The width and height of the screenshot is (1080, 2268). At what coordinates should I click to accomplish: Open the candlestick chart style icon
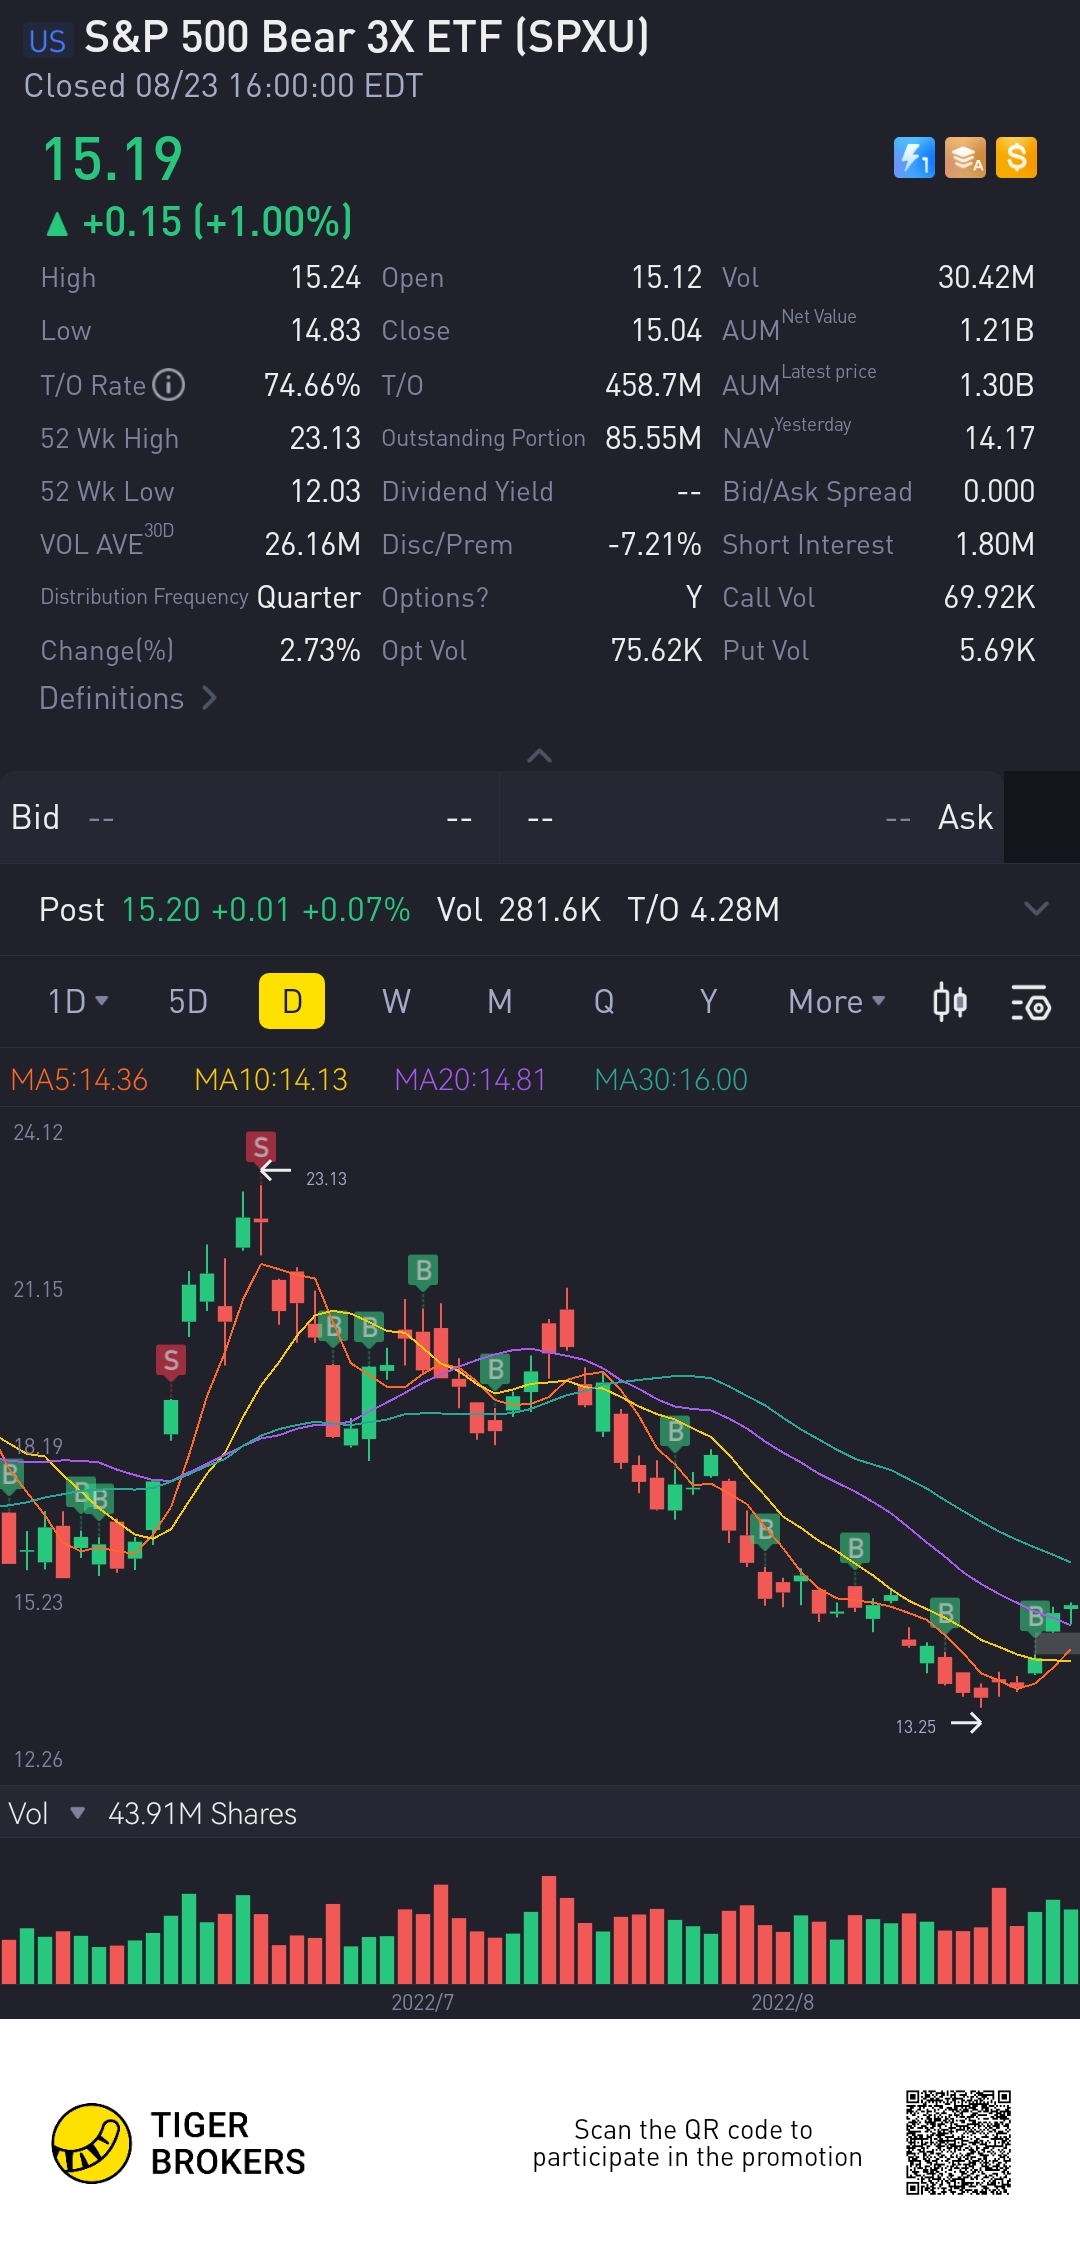949,1002
